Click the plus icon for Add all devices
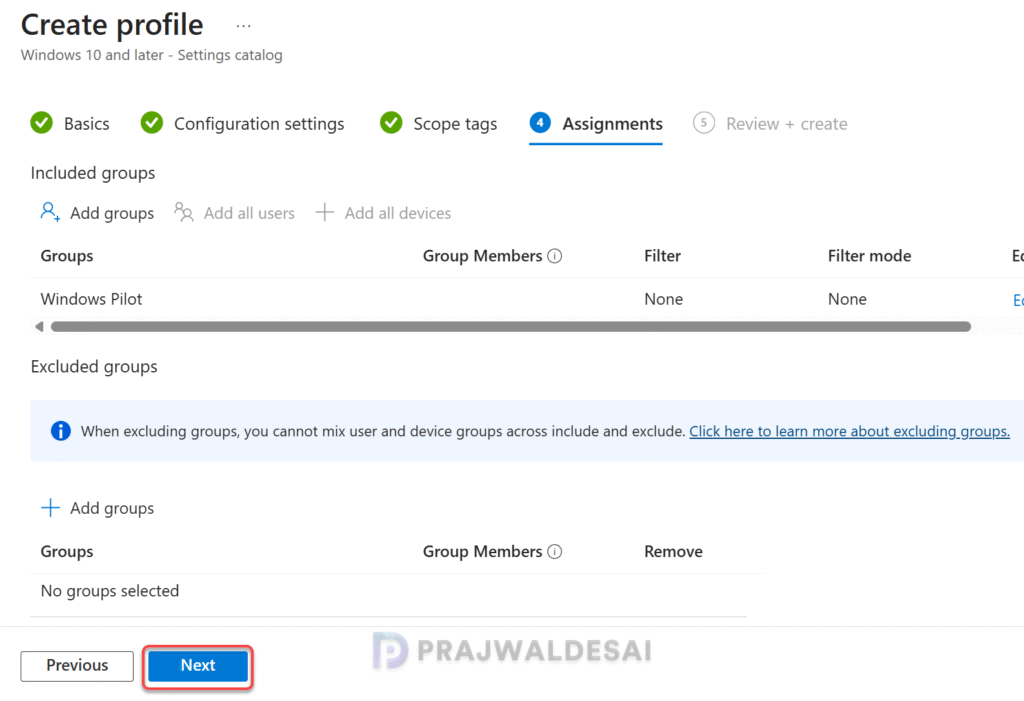 pyautogui.click(x=325, y=212)
